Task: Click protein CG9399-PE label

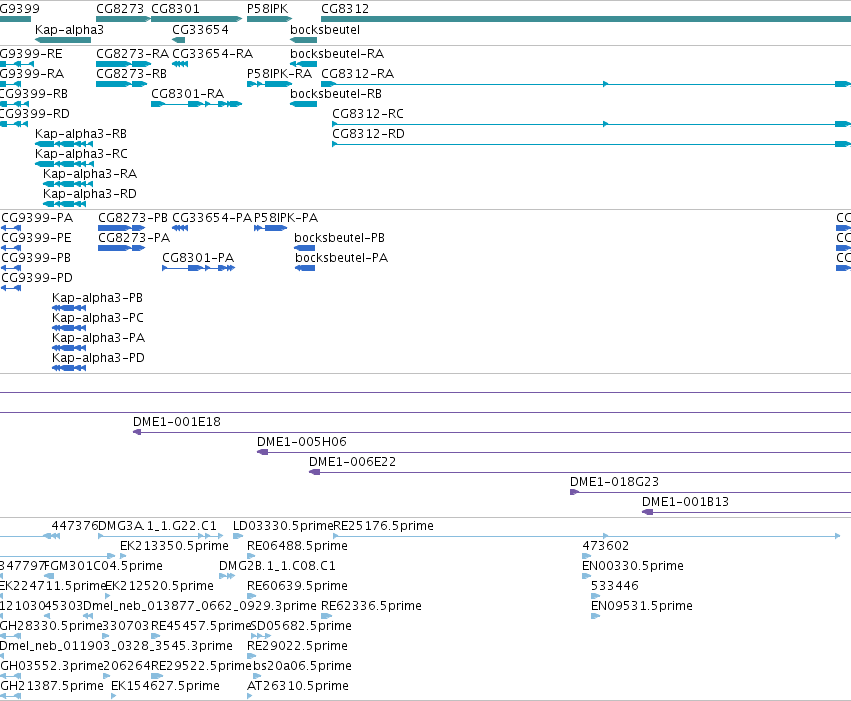Action: click(x=36, y=238)
